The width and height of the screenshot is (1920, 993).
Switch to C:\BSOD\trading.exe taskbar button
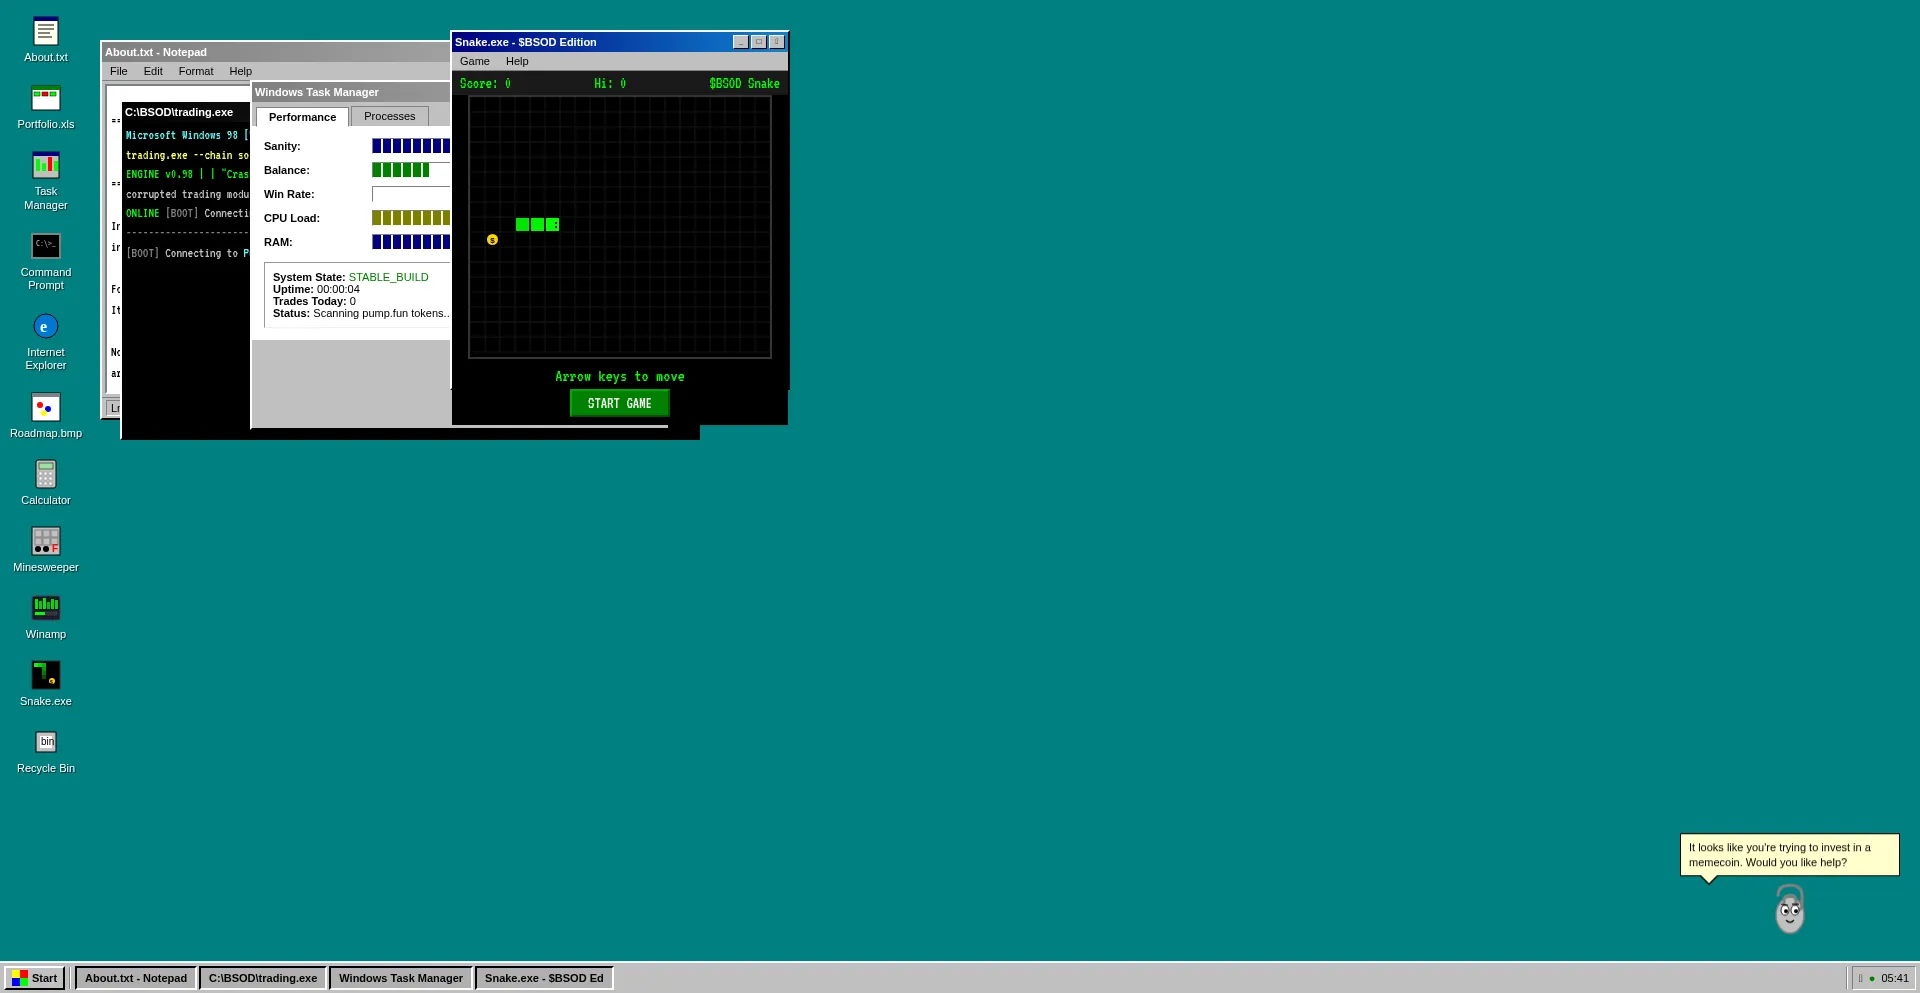click(263, 978)
